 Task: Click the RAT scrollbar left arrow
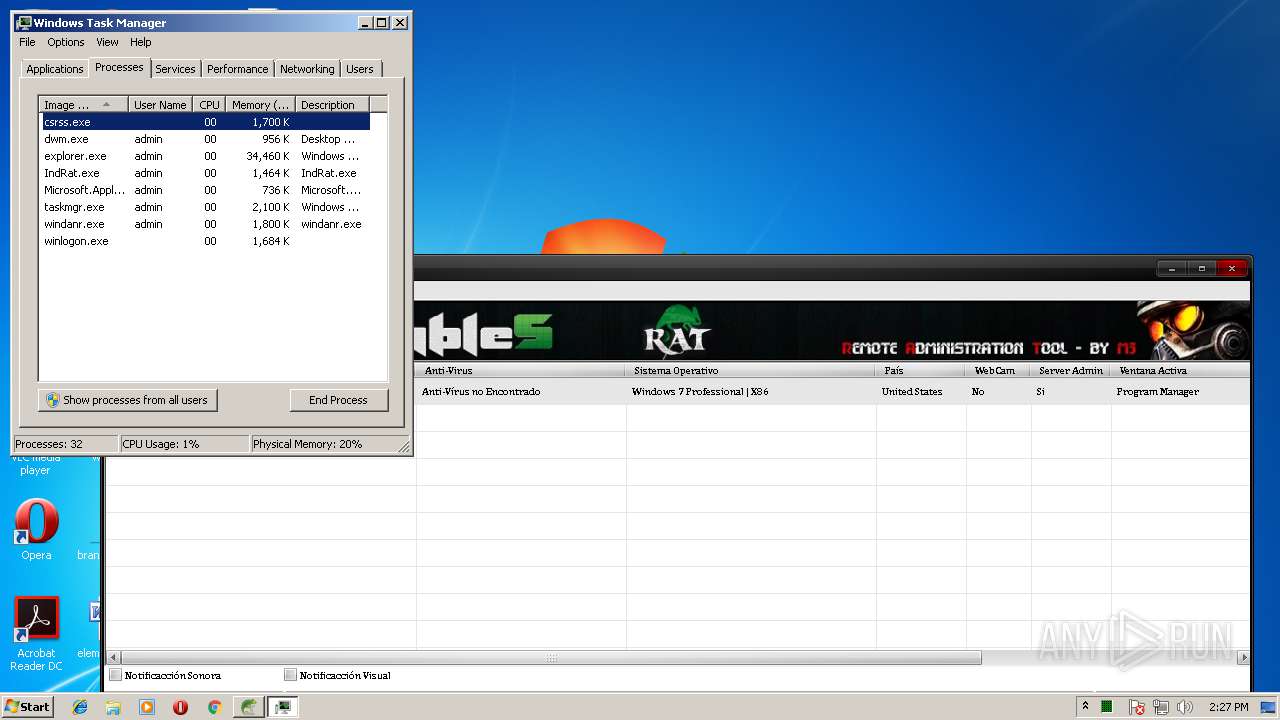pos(113,658)
